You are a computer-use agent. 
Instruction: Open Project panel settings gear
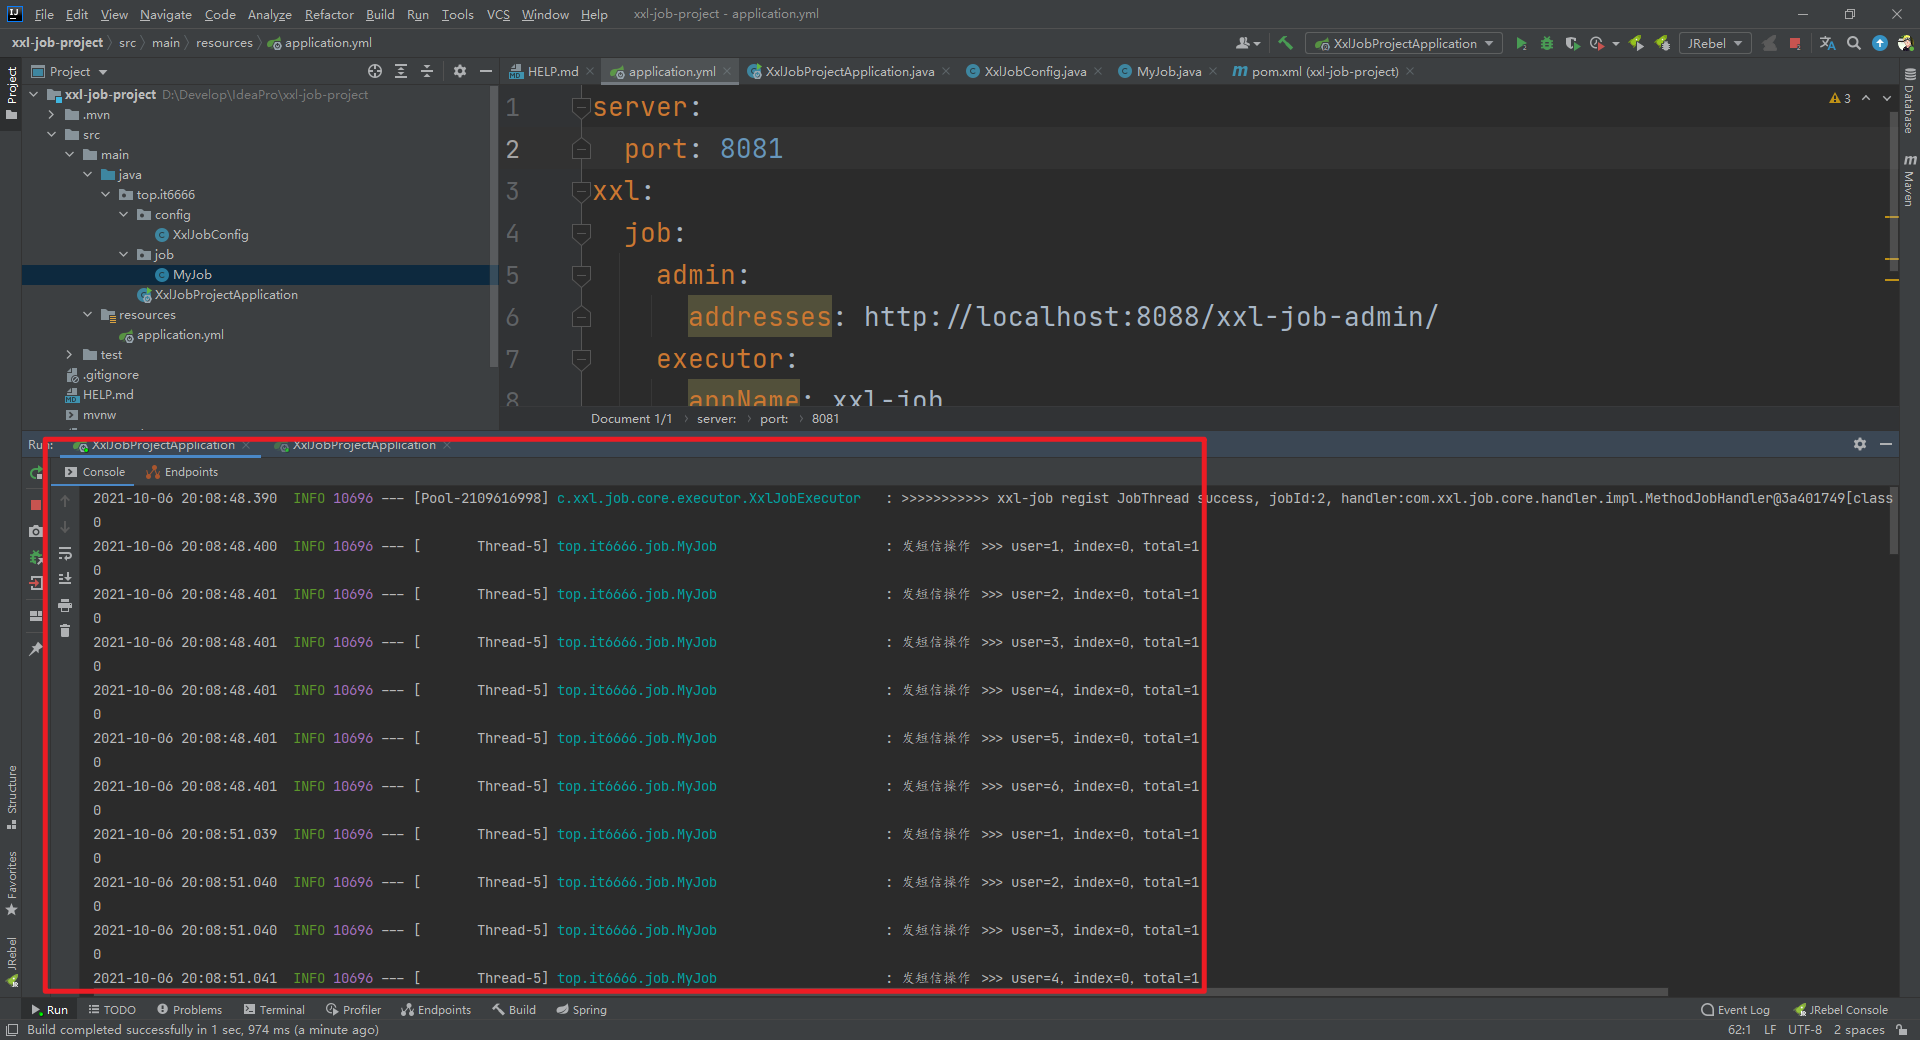tap(460, 71)
